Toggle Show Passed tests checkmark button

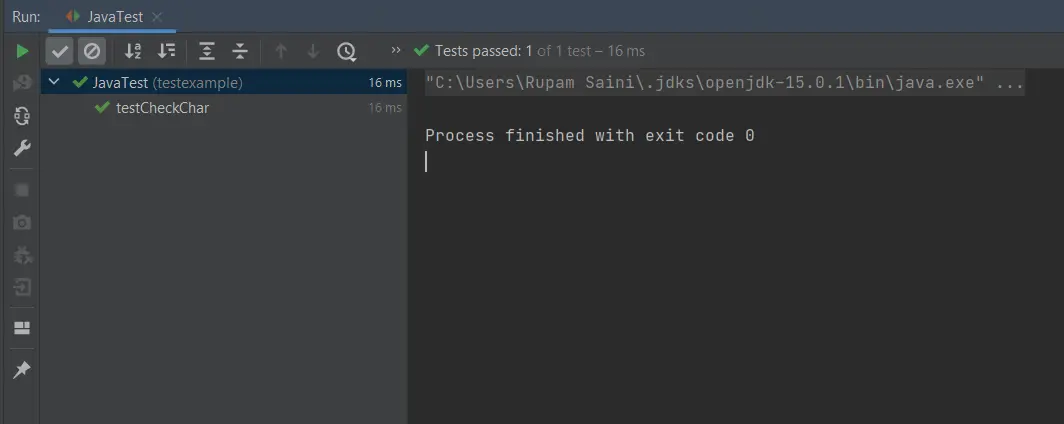[60, 51]
